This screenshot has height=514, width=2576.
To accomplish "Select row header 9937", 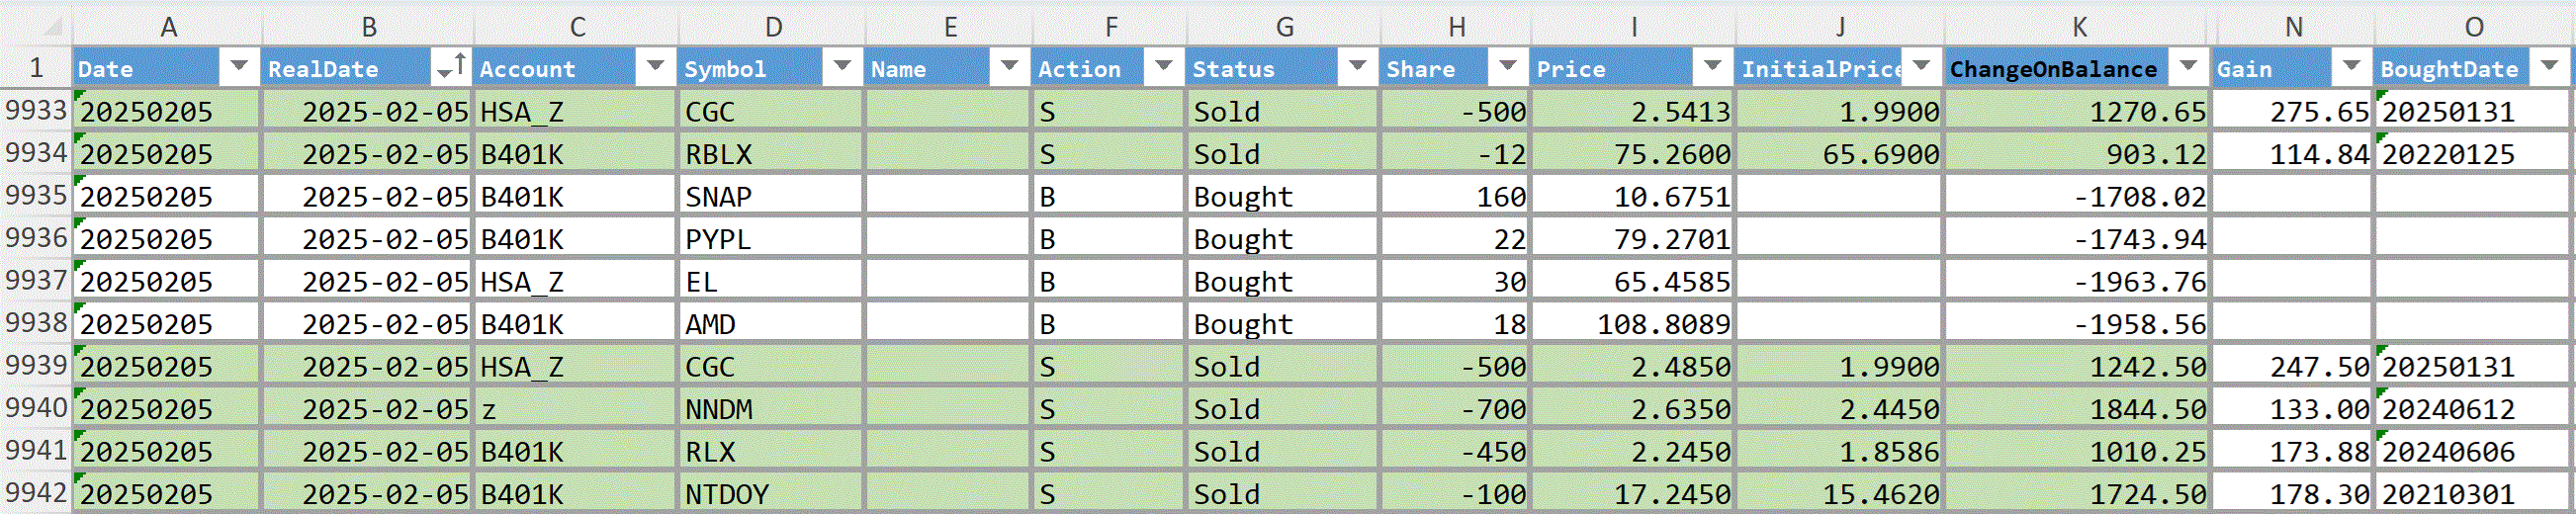I will (x=36, y=280).
